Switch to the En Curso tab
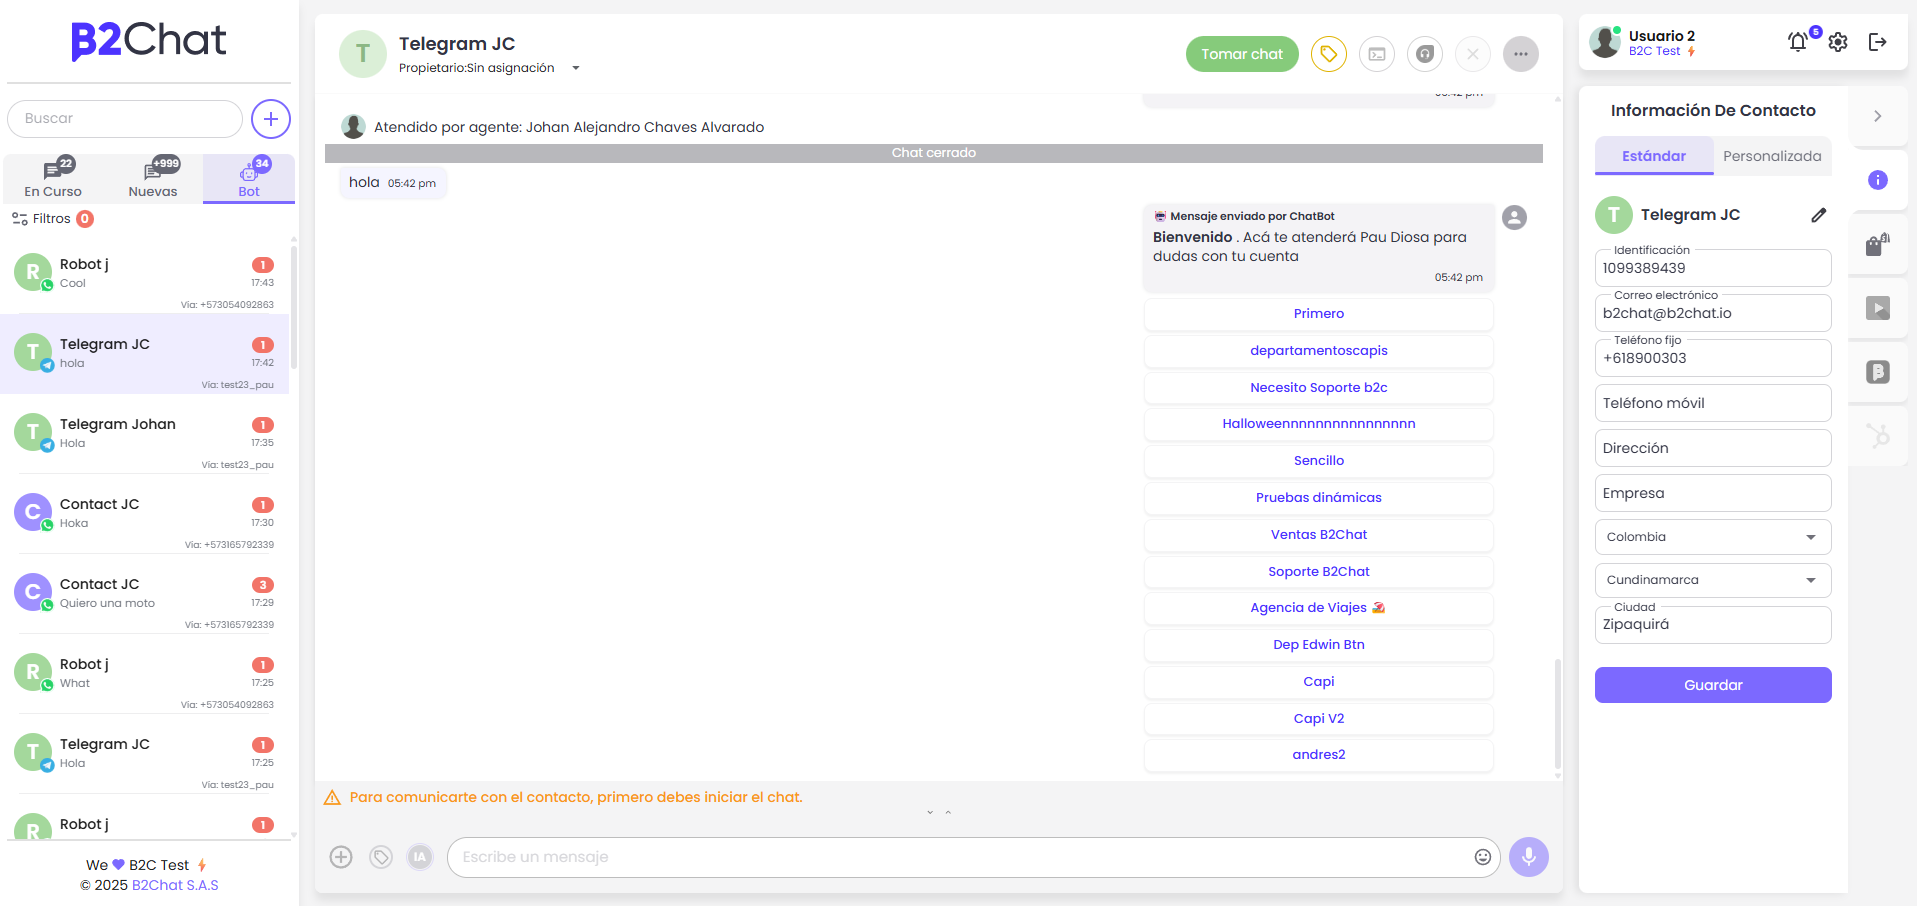 (53, 179)
